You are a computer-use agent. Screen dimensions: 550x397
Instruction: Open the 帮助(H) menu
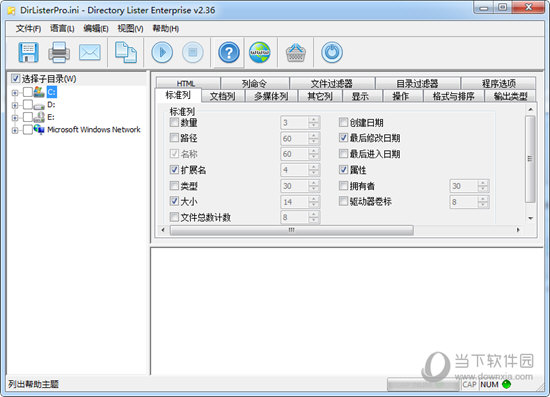pos(166,28)
